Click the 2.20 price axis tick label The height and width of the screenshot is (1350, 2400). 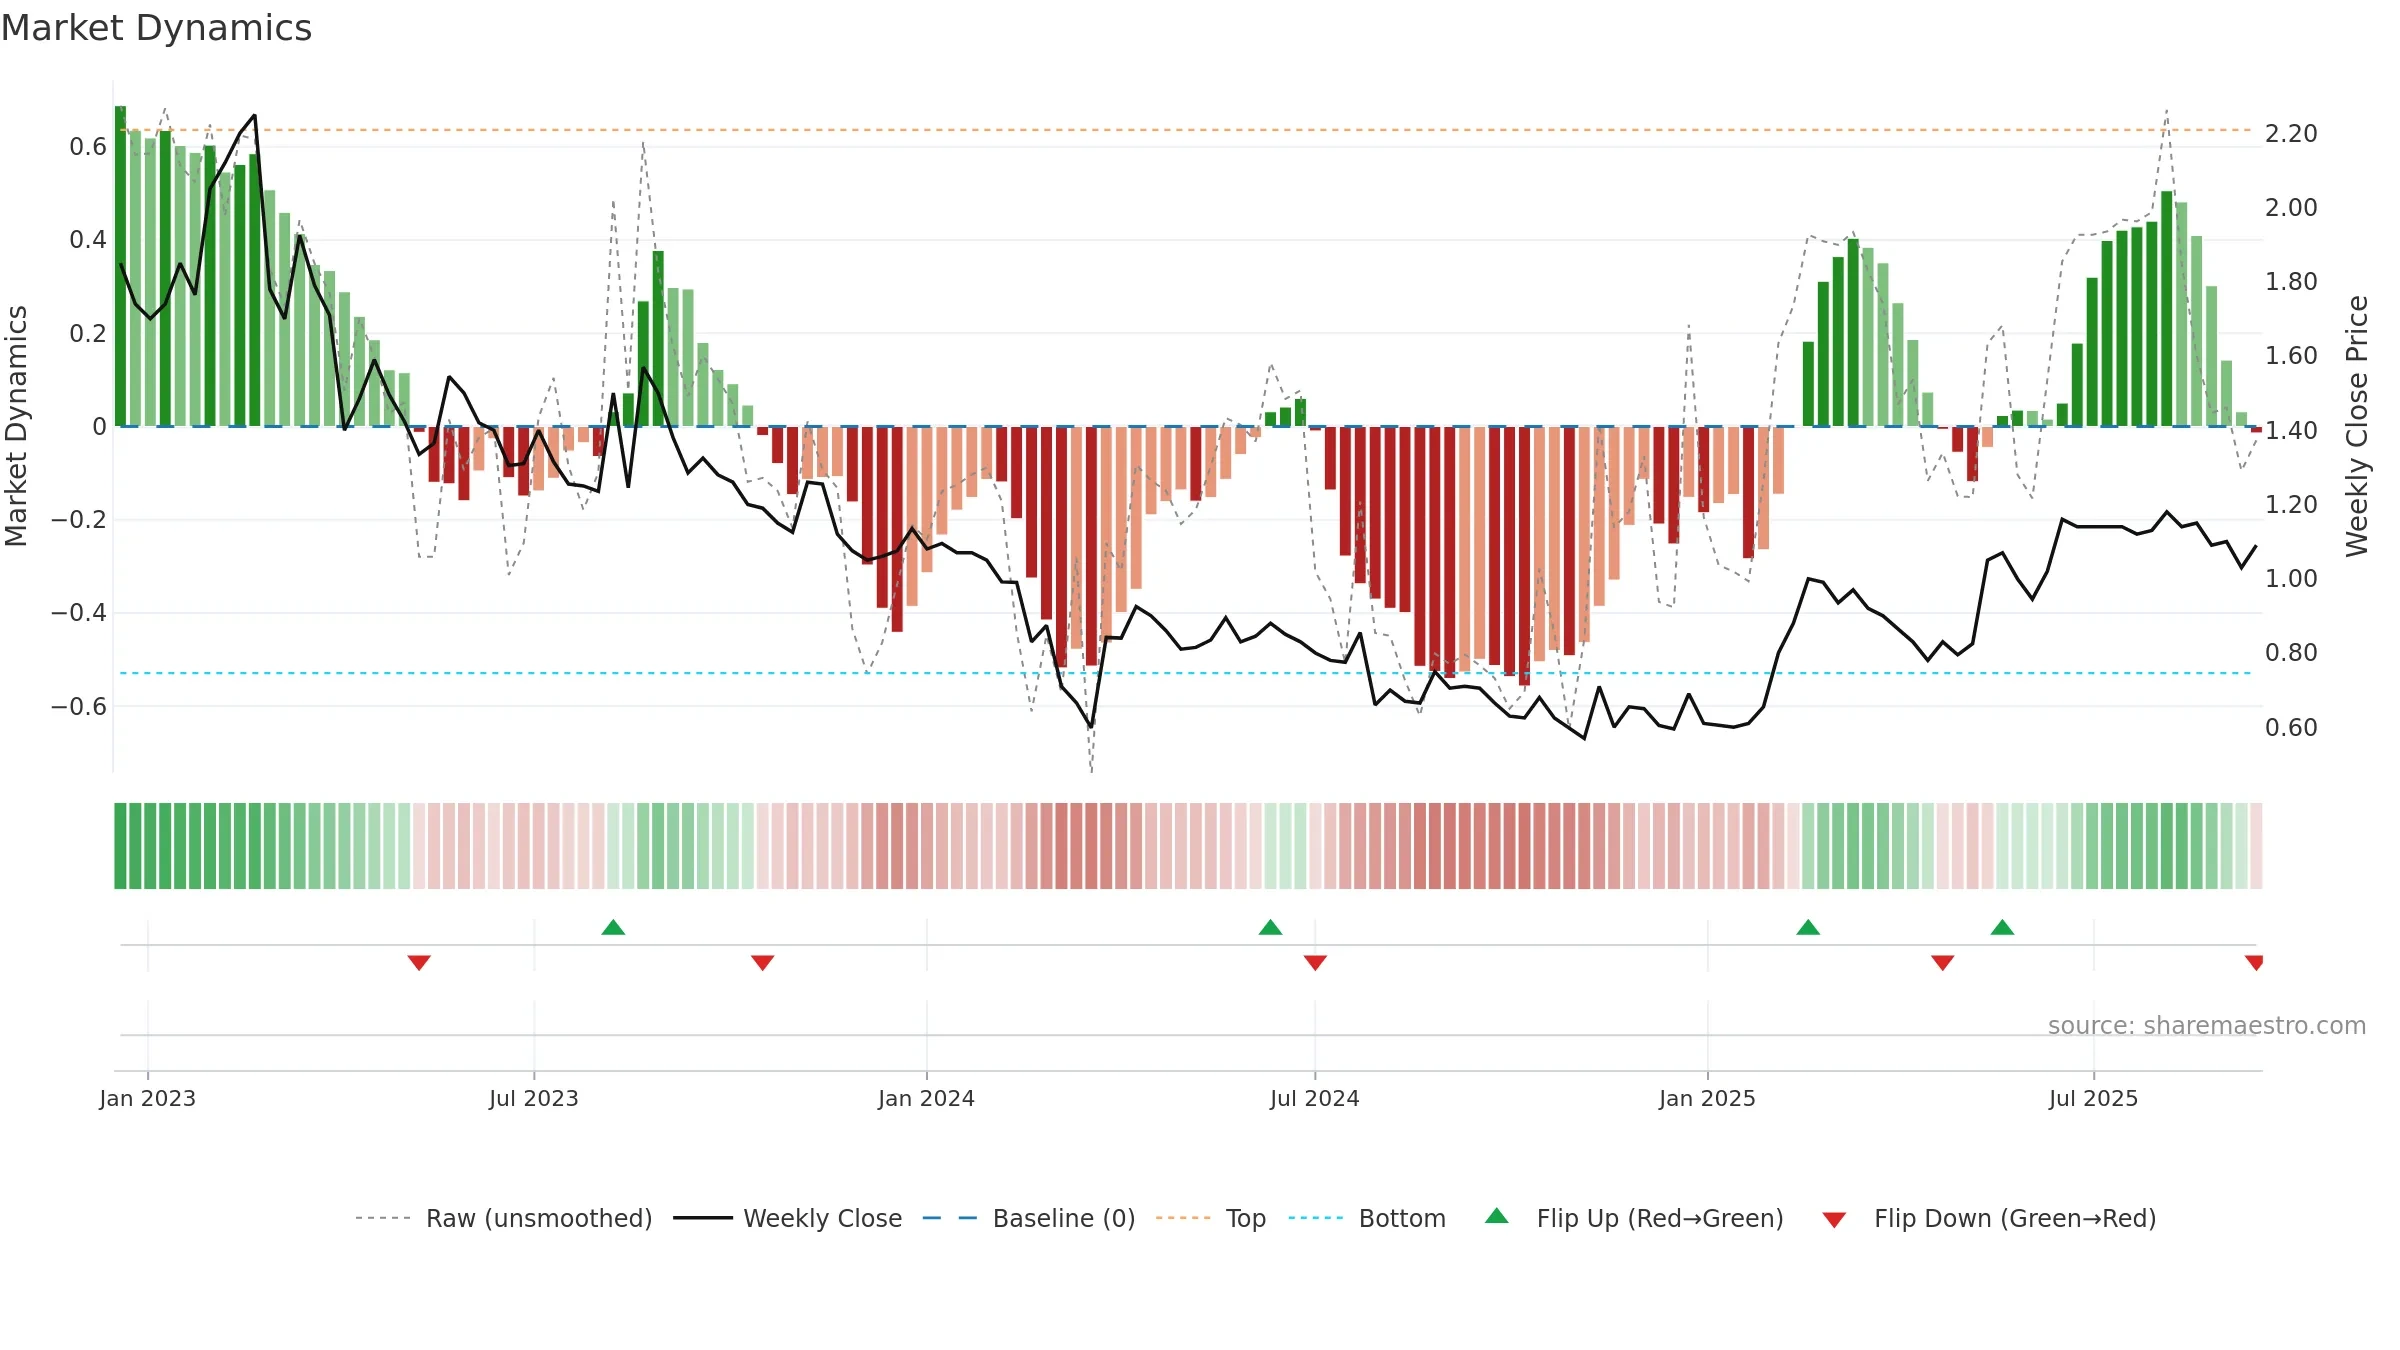click(x=2291, y=133)
